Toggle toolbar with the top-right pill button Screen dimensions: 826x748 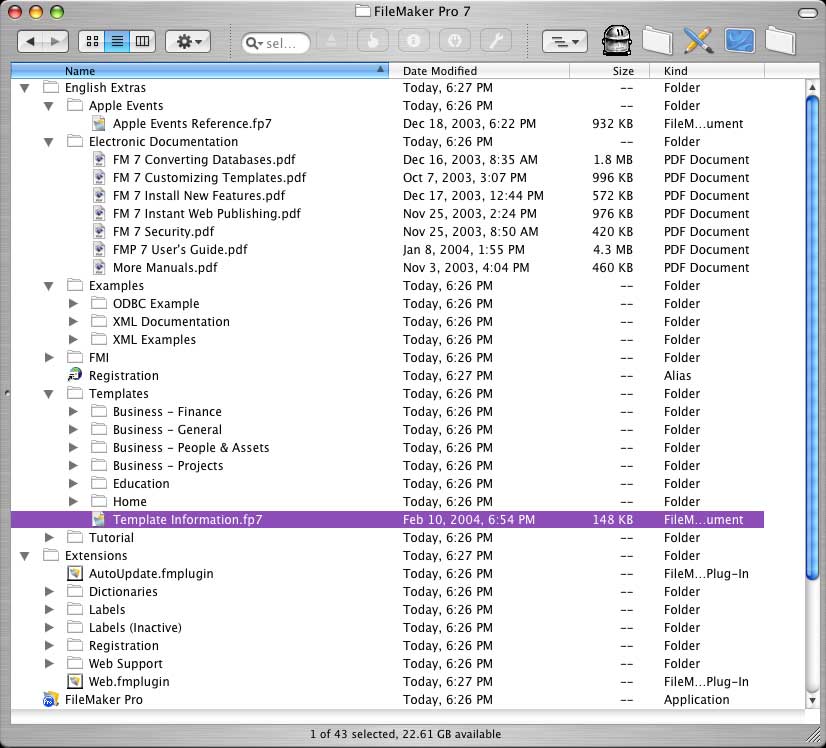[x=808, y=13]
